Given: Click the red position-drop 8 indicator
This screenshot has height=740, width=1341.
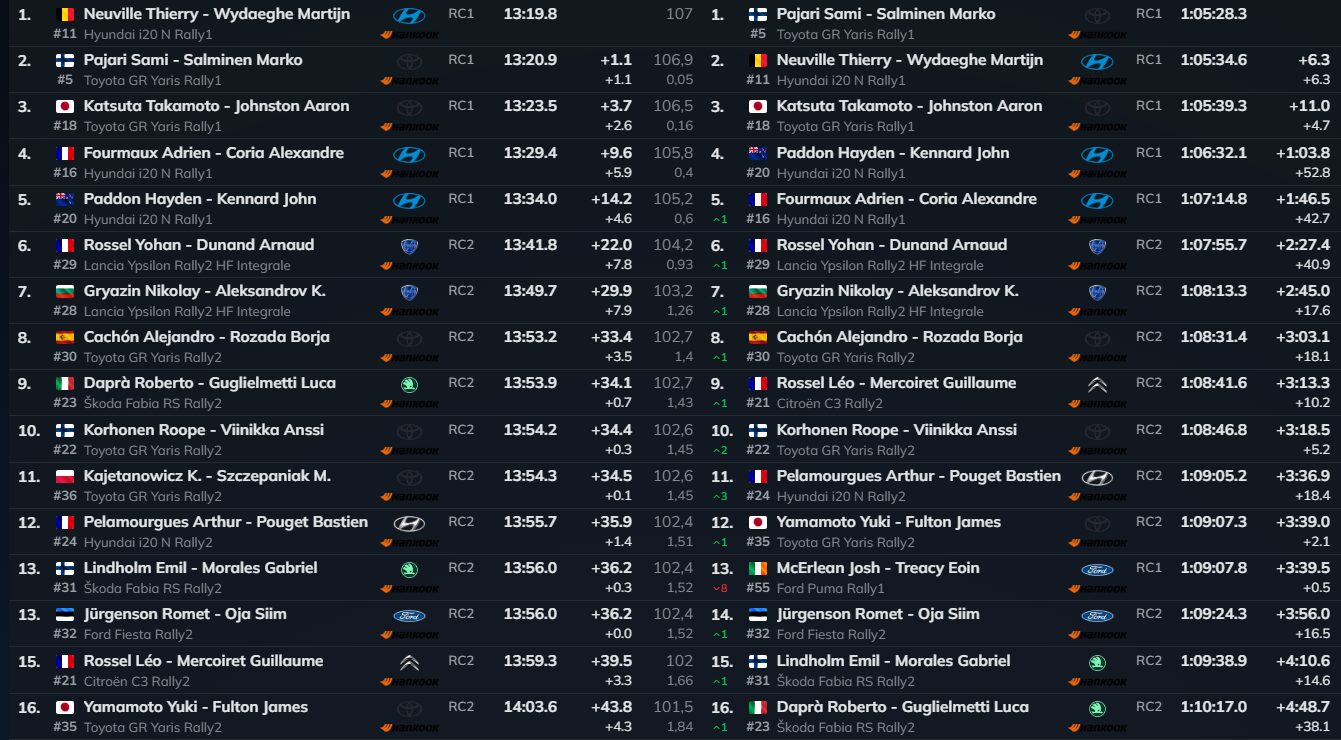Looking at the screenshot, I should [x=722, y=589].
